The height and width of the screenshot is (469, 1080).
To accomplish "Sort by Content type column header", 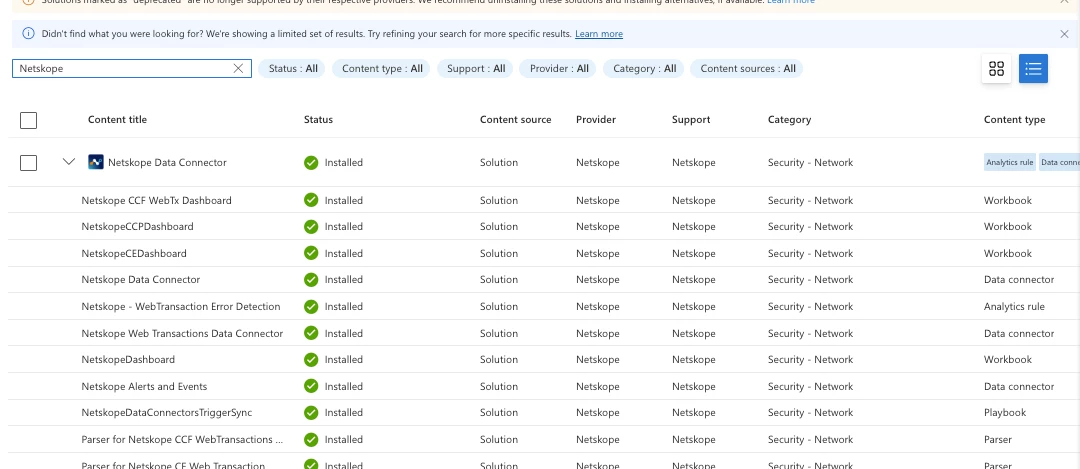I will tap(1014, 120).
